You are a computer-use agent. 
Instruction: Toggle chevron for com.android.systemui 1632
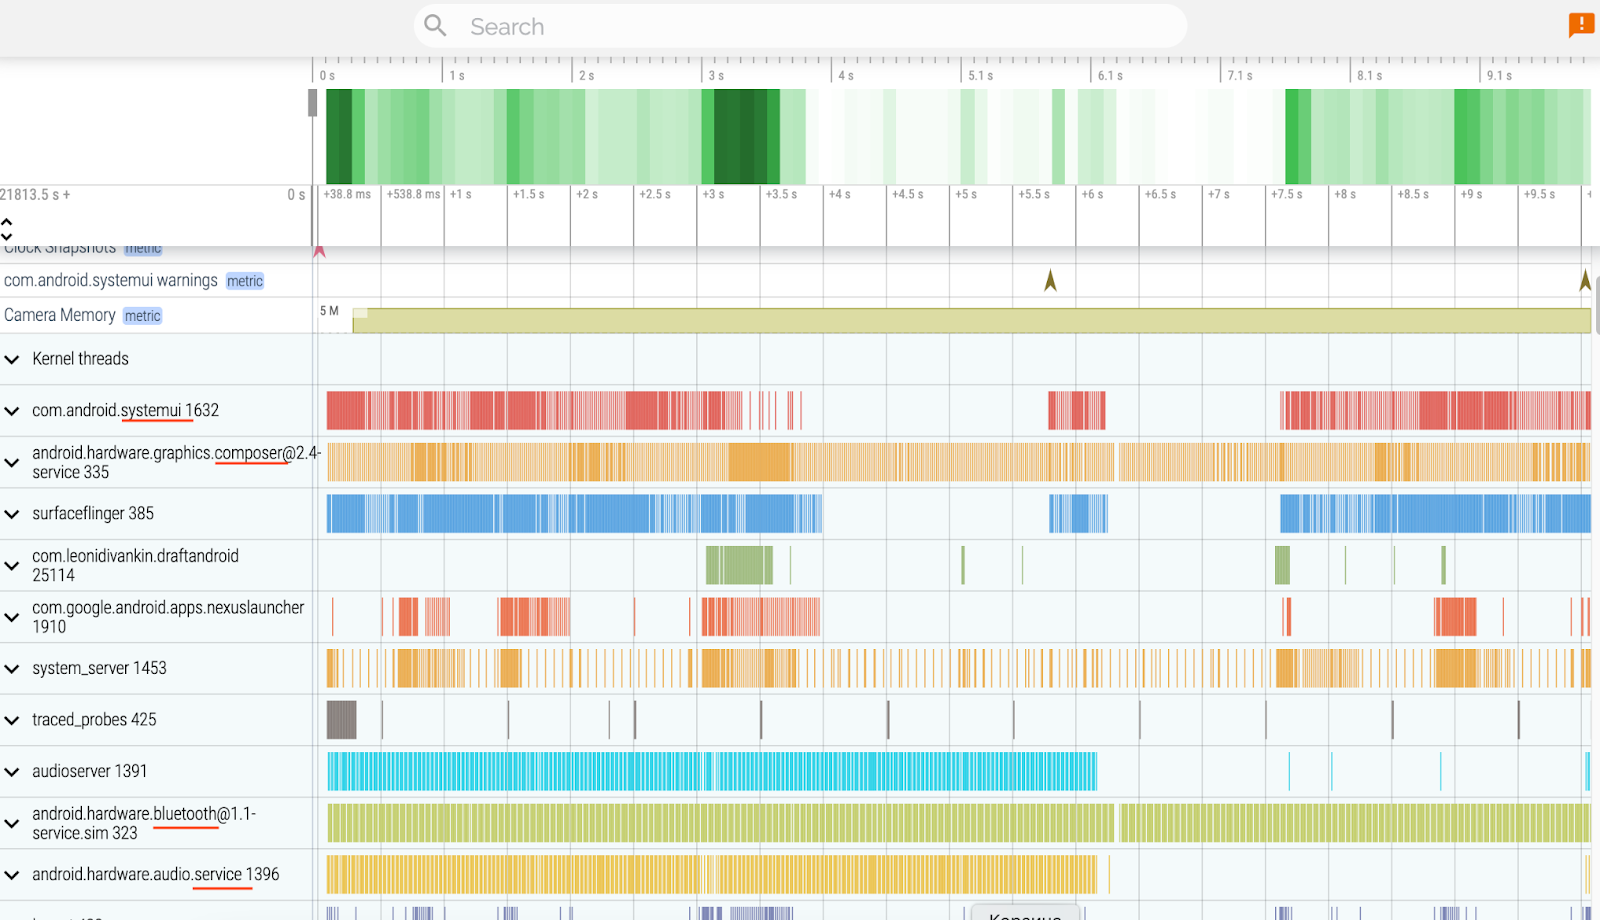tap(12, 411)
